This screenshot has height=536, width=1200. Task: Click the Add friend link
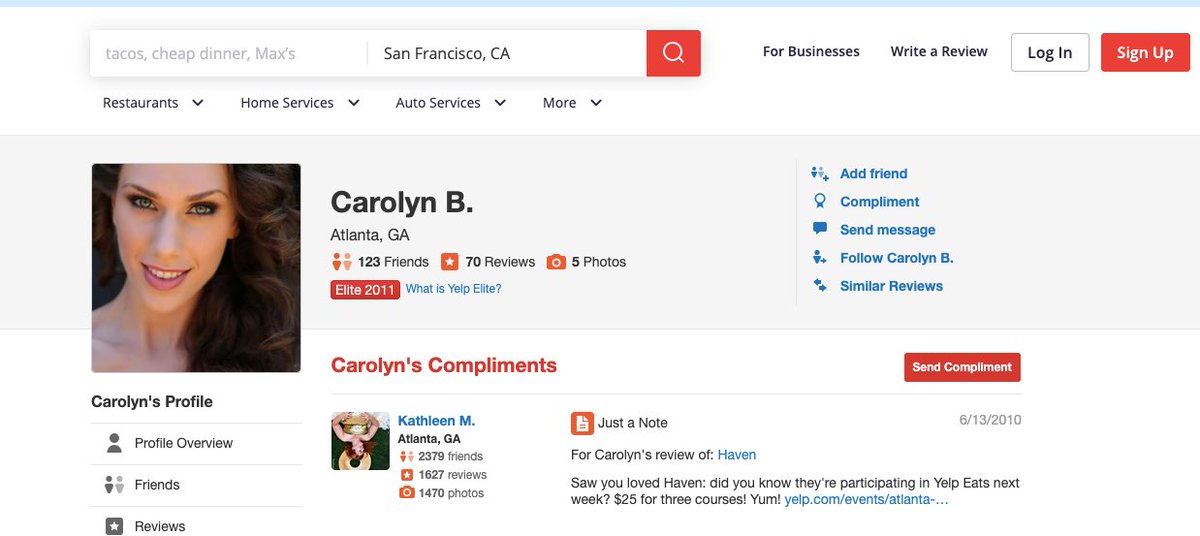pyautogui.click(x=873, y=173)
